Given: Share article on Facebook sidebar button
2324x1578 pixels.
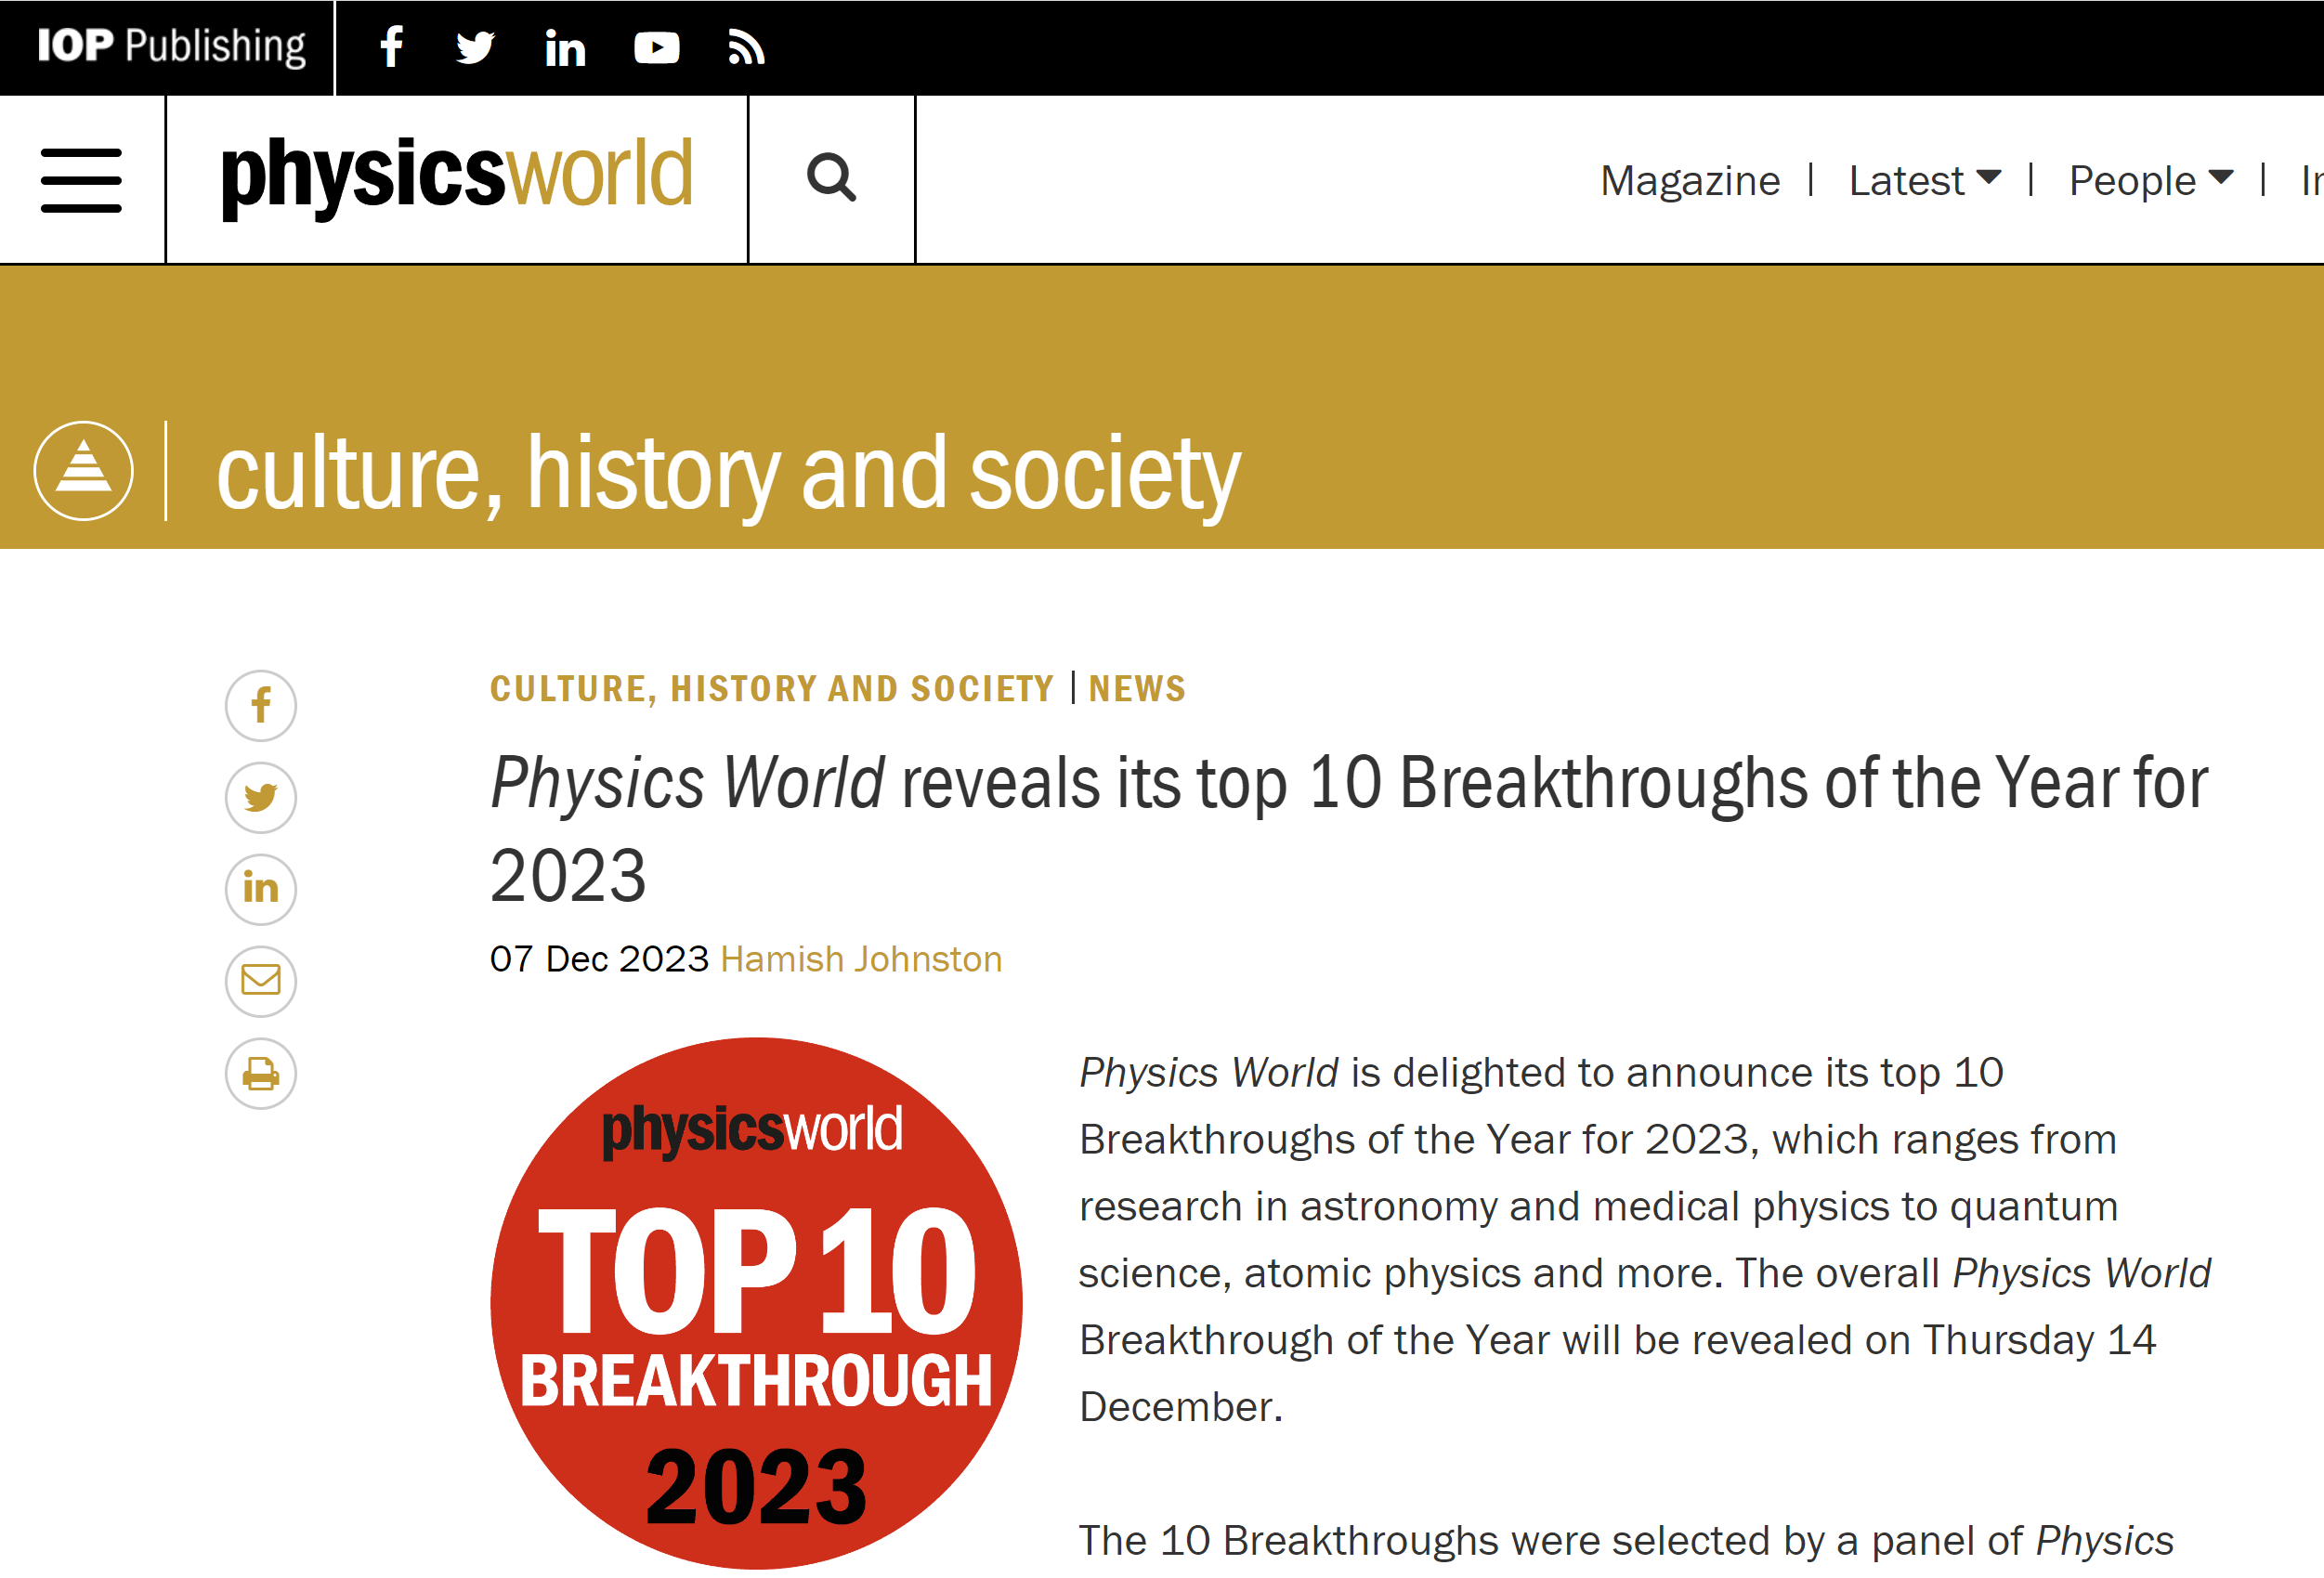Looking at the screenshot, I should [261, 706].
